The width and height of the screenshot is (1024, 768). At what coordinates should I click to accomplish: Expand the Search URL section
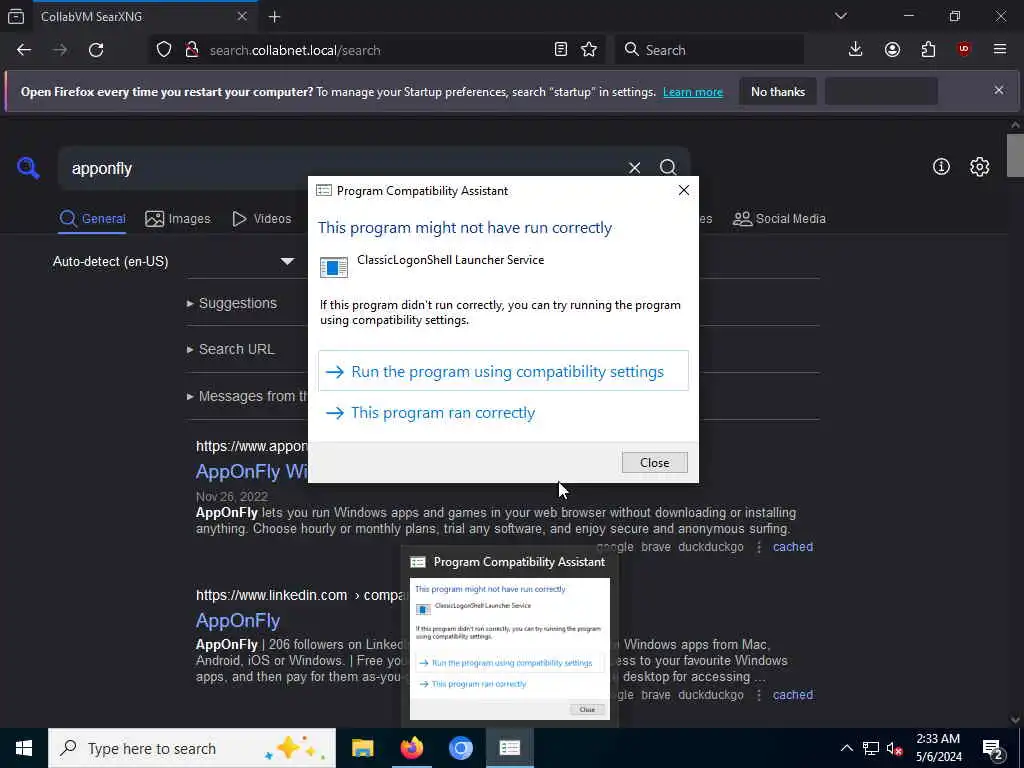231,349
